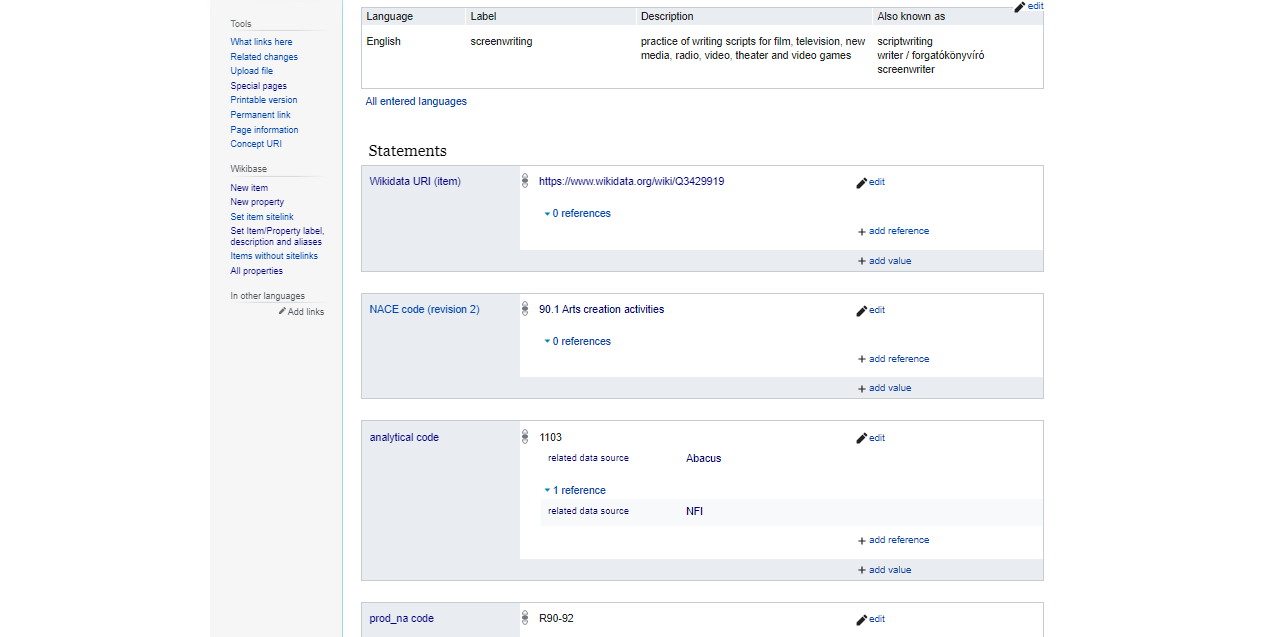The width and height of the screenshot is (1274, 637).
Task: Open What links here in Tools menu
Action: tap(261, 42)
